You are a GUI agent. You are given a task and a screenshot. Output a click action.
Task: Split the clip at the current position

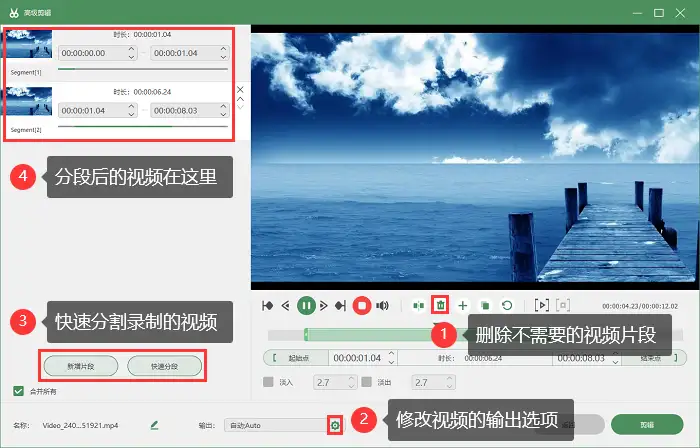pyautogui.click(x=418, y=306)
